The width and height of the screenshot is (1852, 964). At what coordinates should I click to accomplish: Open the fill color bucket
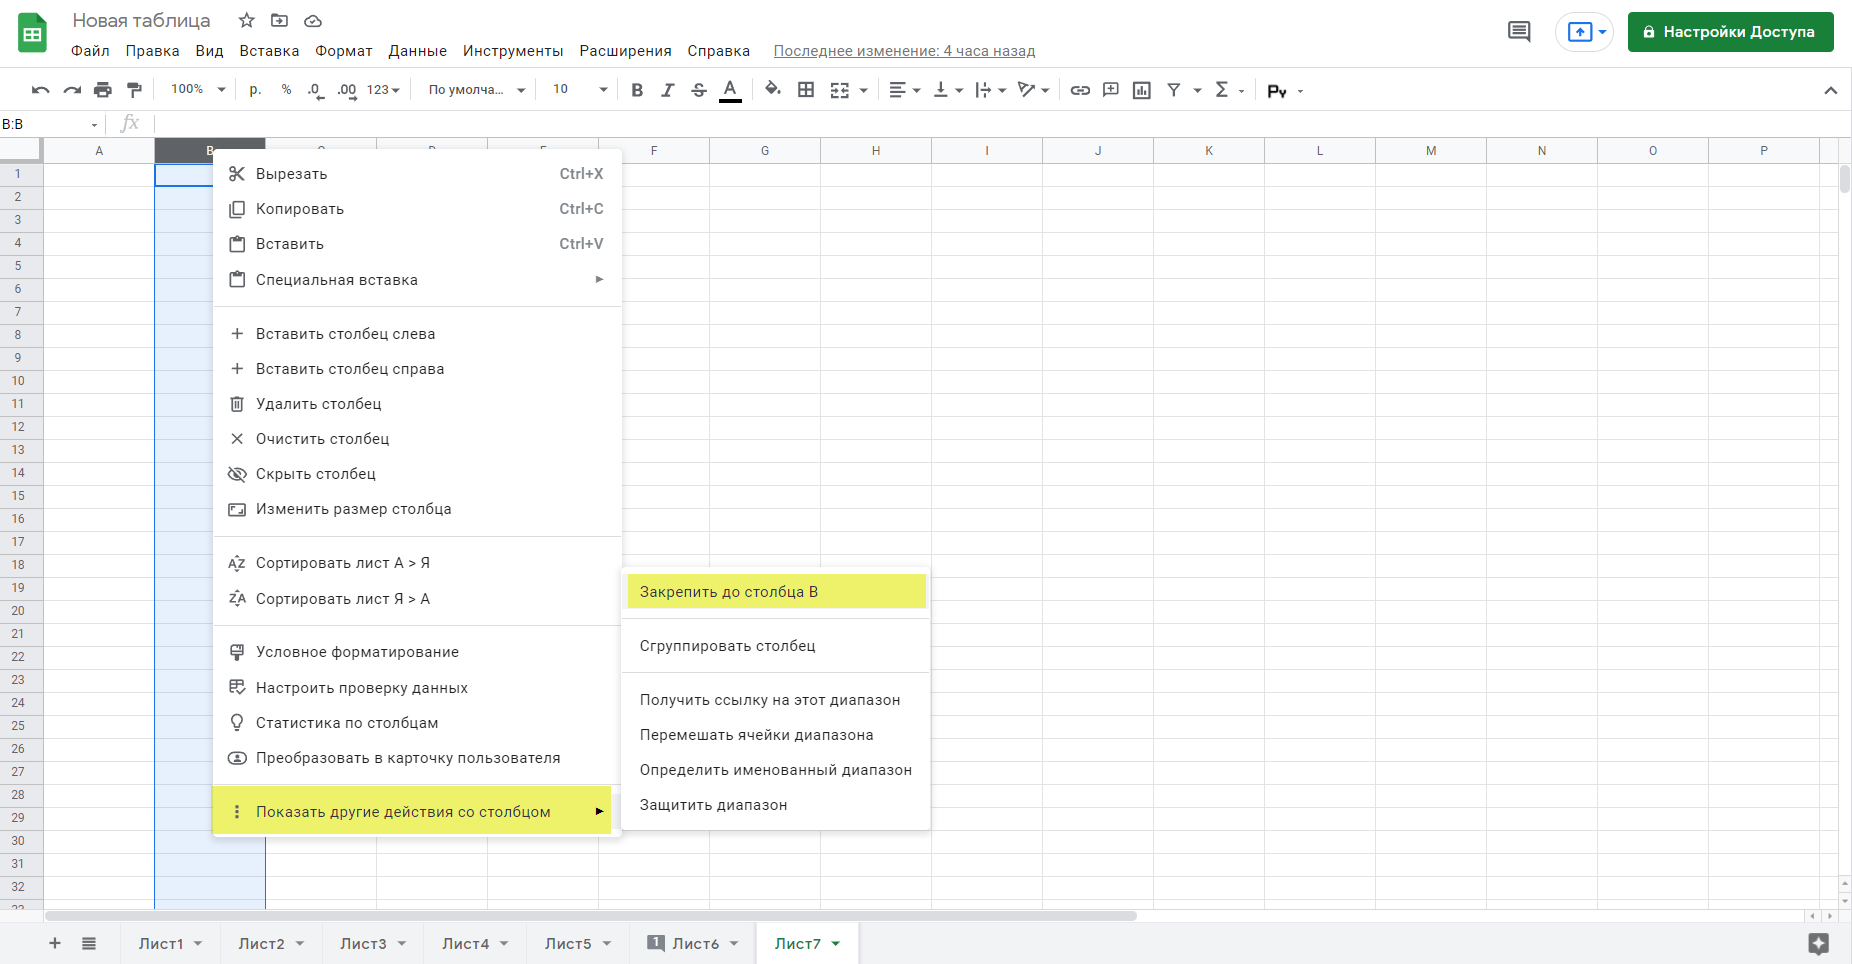tap(773, 90)
